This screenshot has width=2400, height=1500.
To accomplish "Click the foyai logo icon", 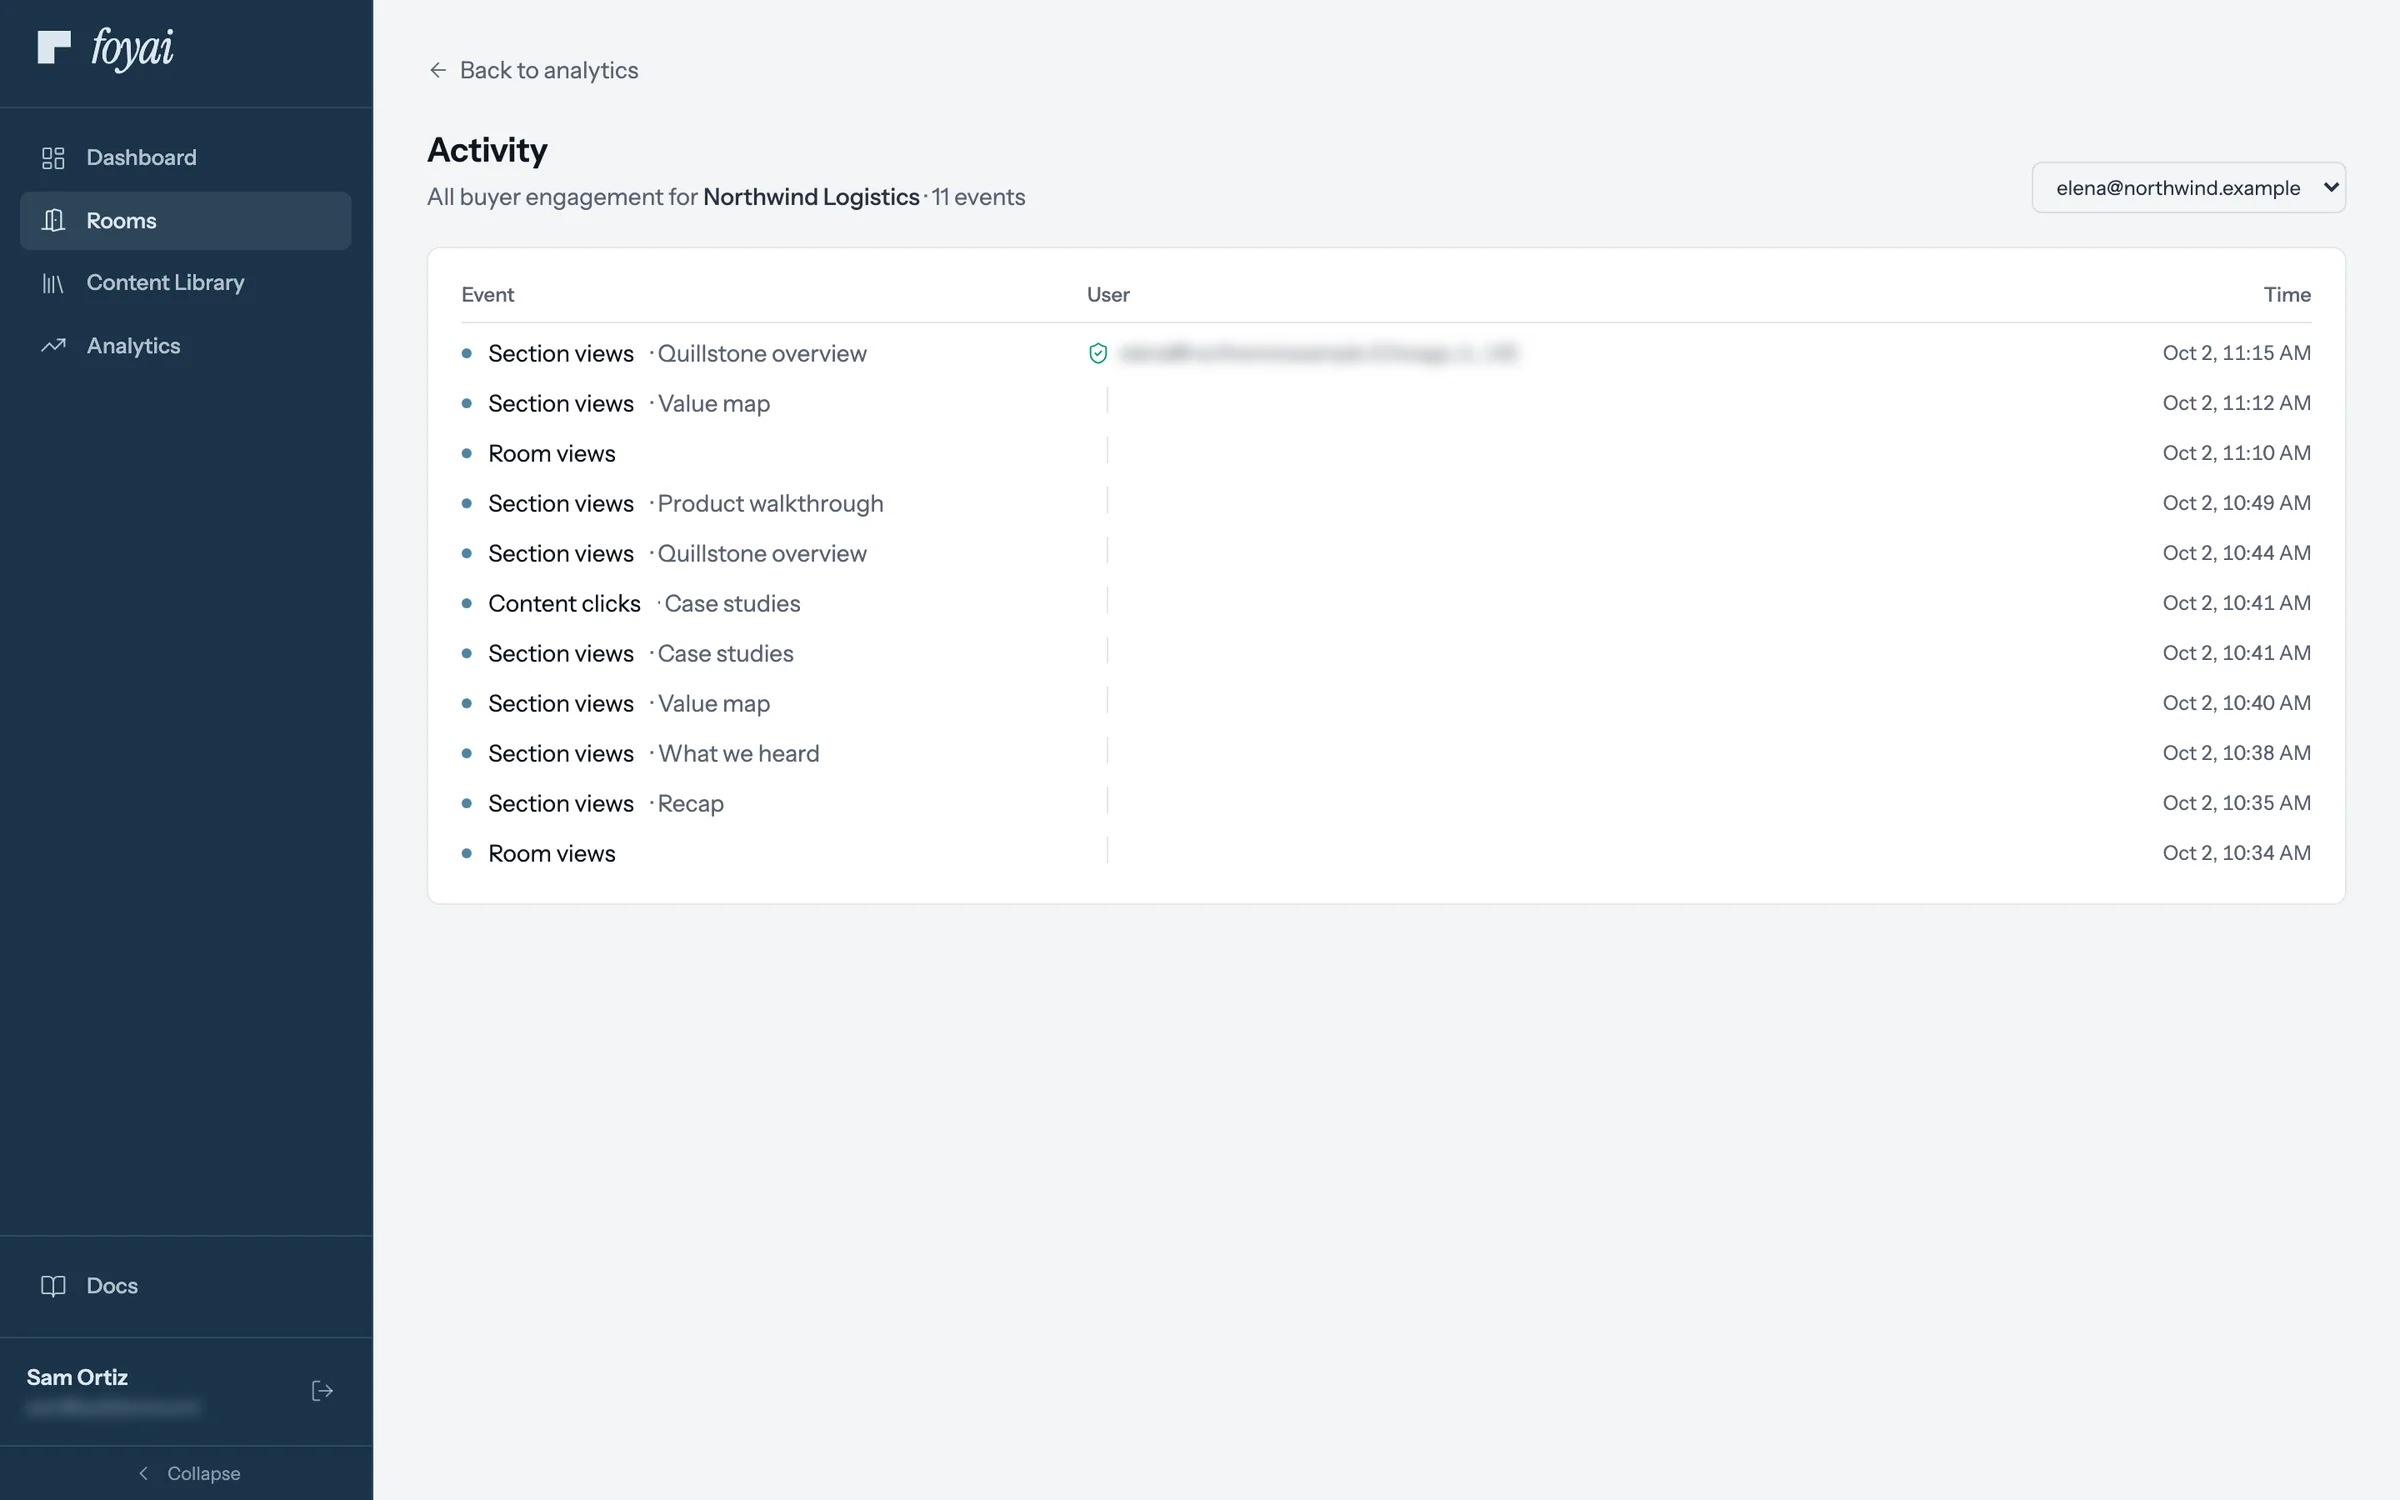I will [x=54, y=47].
